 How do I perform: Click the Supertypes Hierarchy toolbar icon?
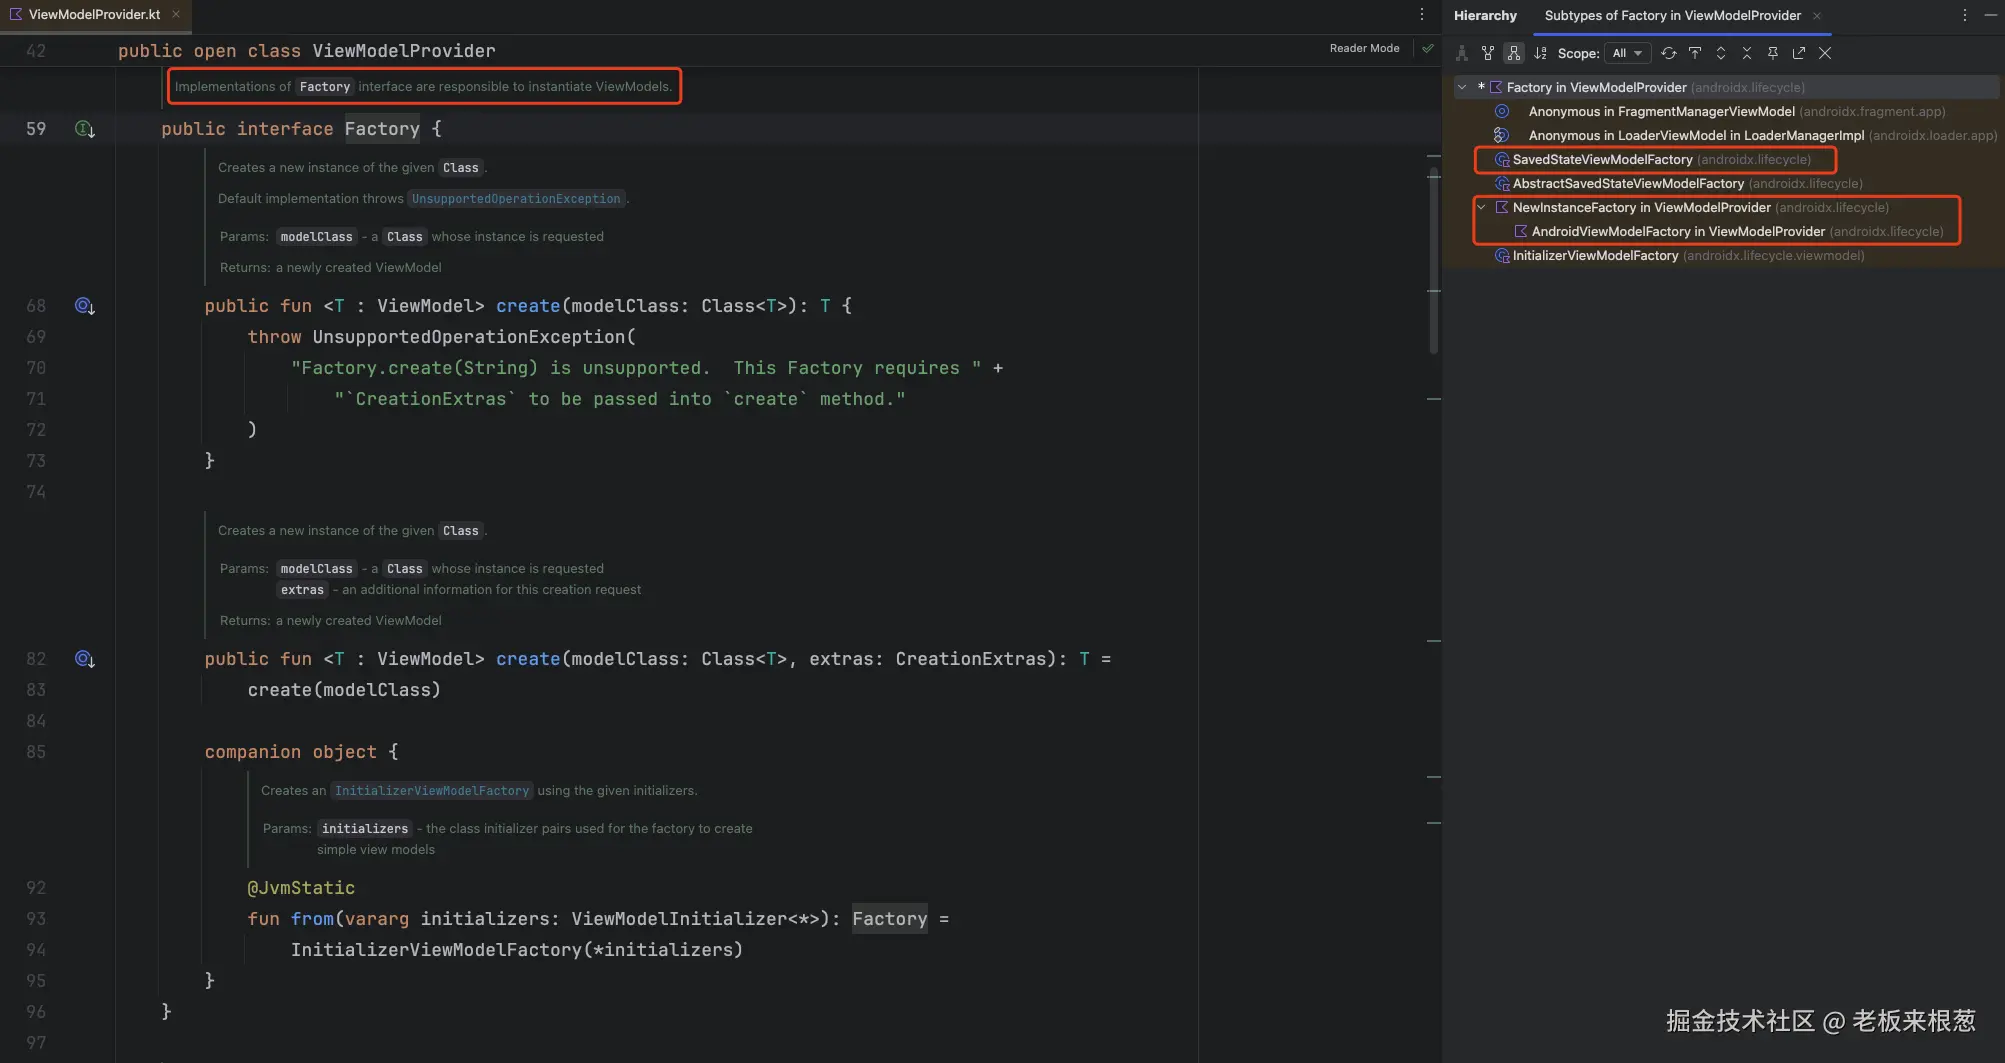pyautogui.click(x=1488, y=53)
